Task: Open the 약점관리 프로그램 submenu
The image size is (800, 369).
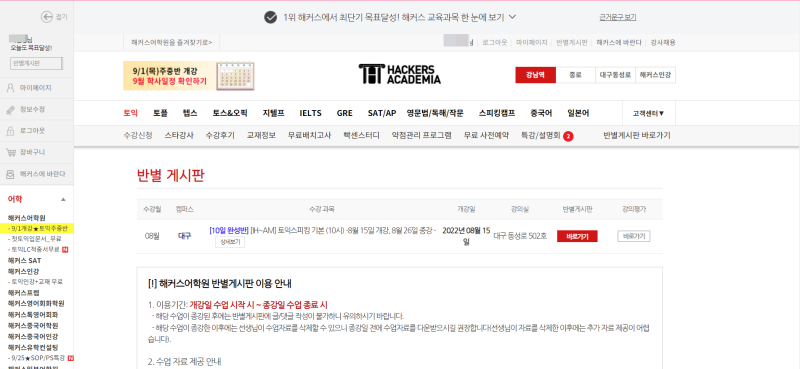Action: (x=421, y=136)
